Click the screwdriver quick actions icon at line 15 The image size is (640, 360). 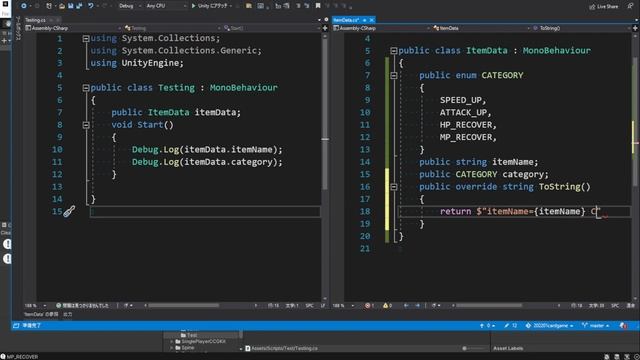69,211
